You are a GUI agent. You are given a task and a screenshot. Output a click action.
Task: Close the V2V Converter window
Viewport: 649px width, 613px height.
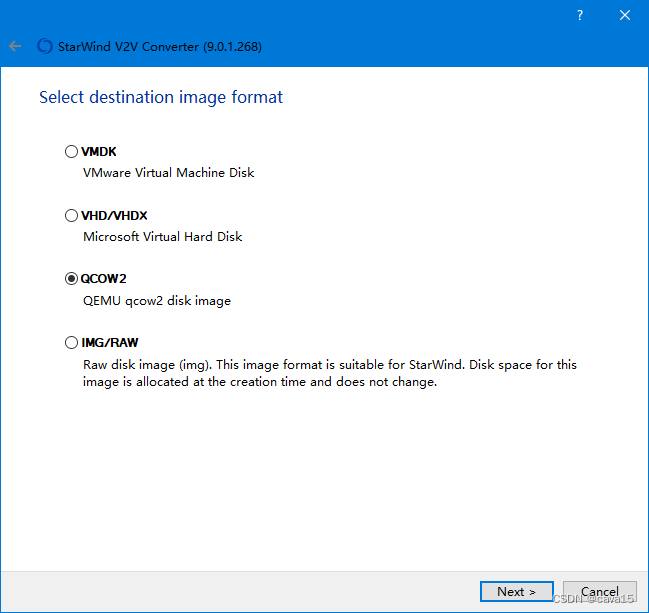[625, 15]
